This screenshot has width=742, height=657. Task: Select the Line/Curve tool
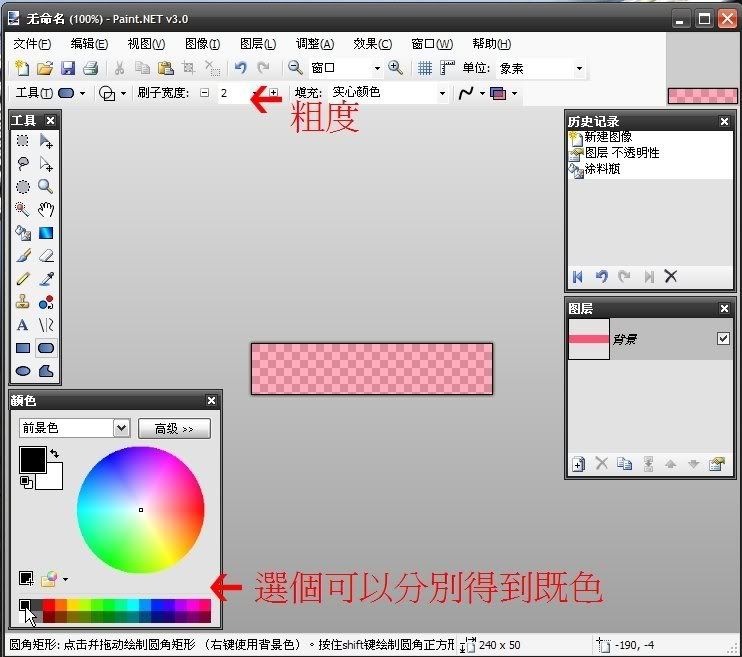(x=46, y=325)
